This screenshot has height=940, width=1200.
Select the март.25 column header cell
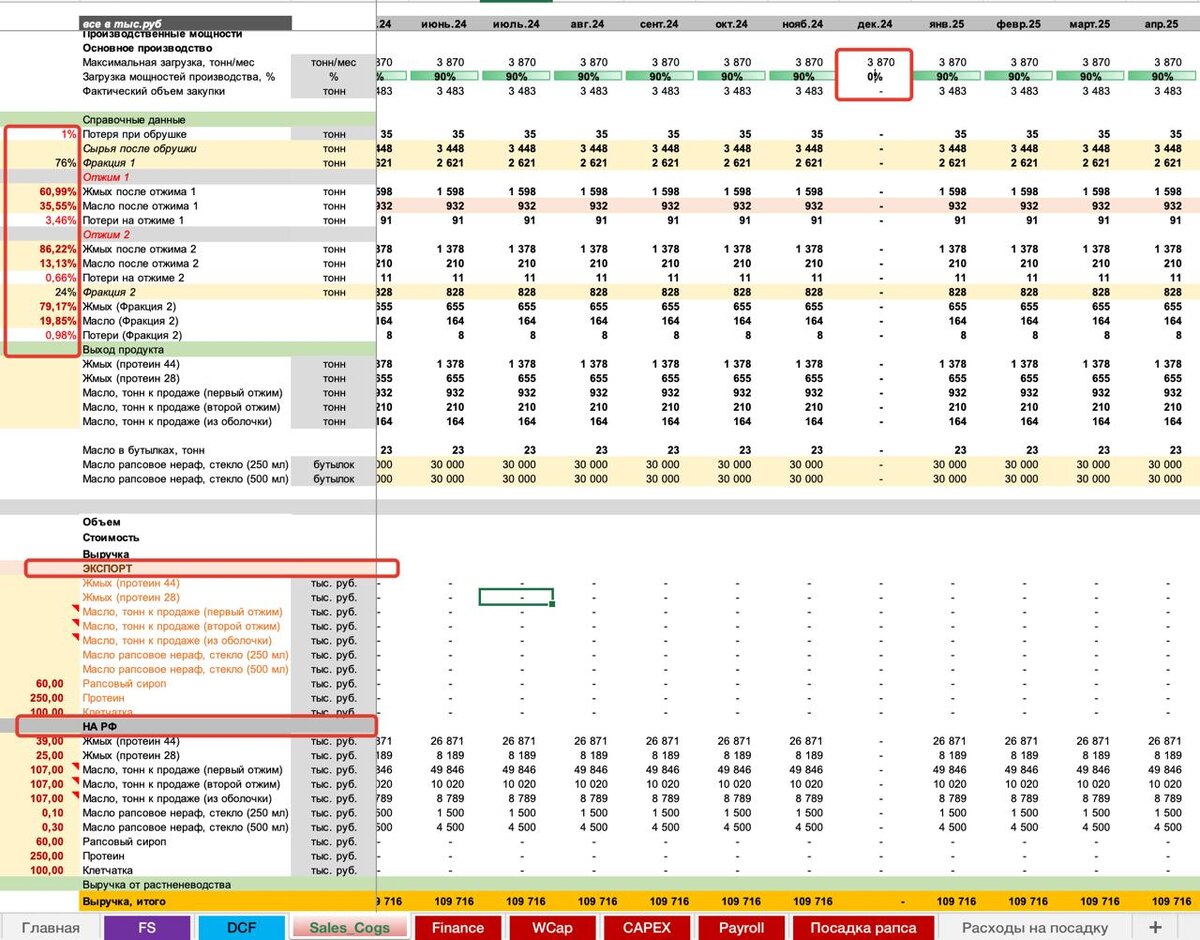[x=1092, y=23]
